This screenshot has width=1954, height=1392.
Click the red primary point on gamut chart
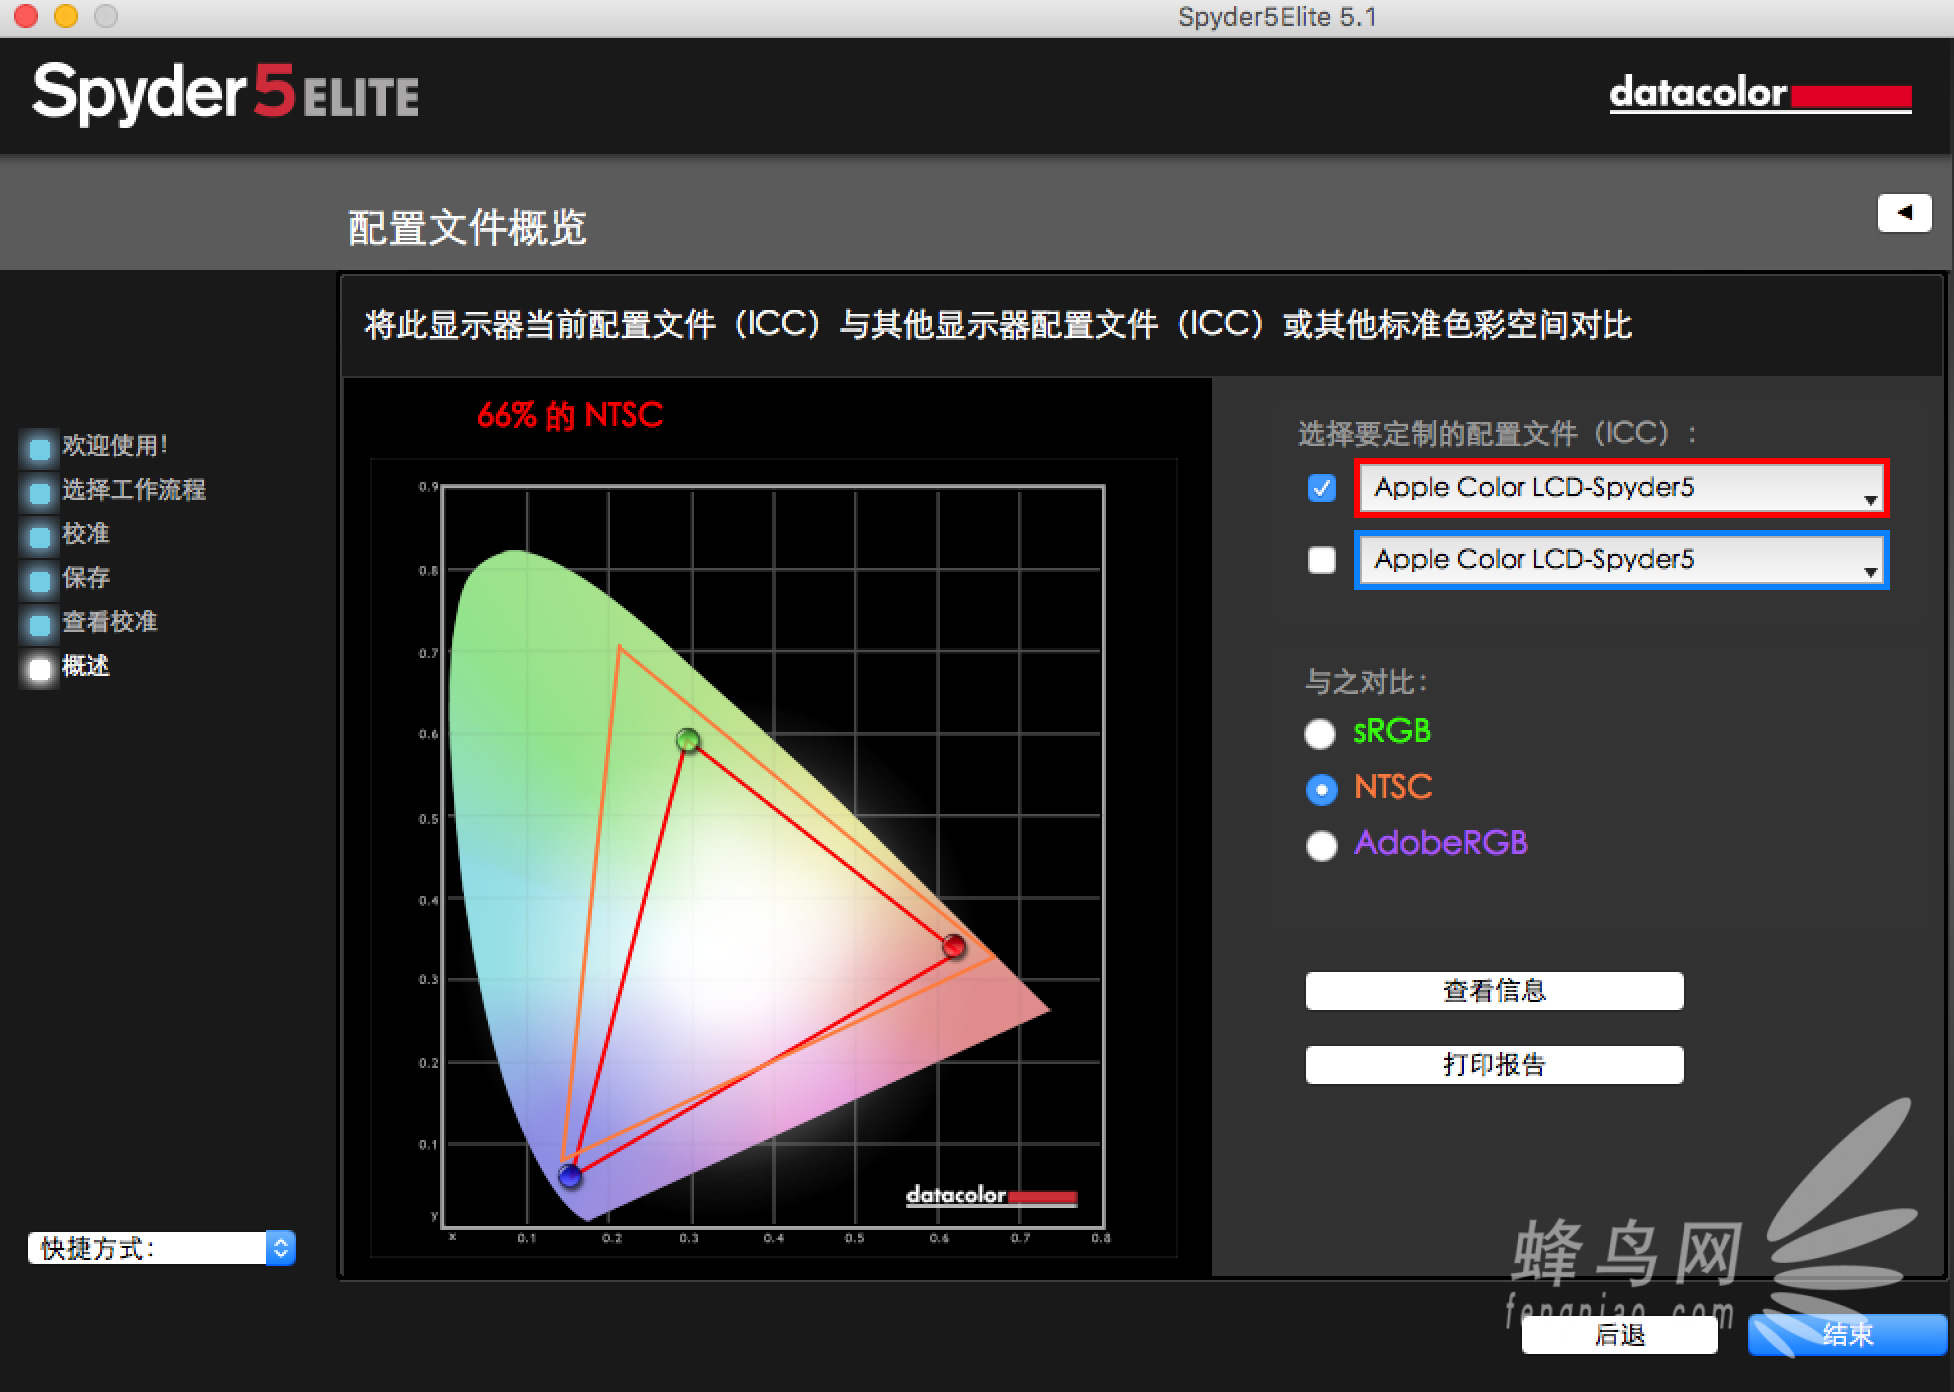pyautogui.click(x=954, y=945)
